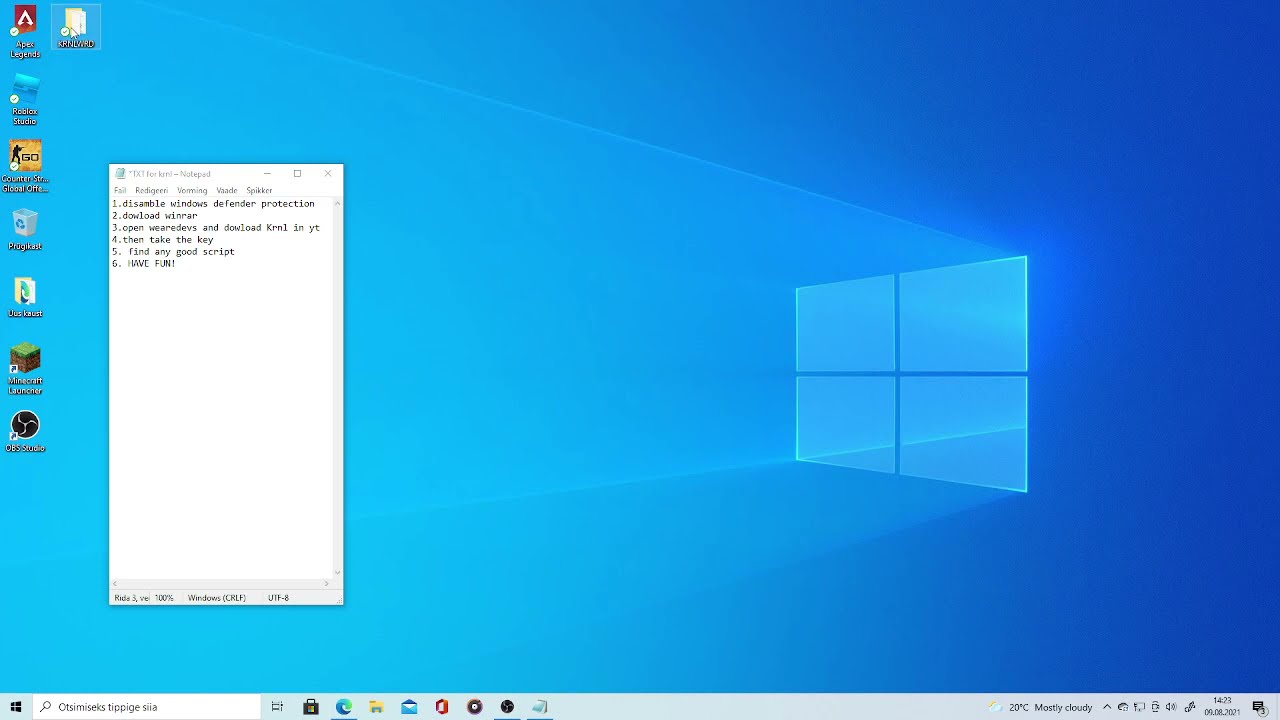This screenshot has height=720, width=1280.
Task: Open File Explorer from the taskbar
Action: (376, 707)
